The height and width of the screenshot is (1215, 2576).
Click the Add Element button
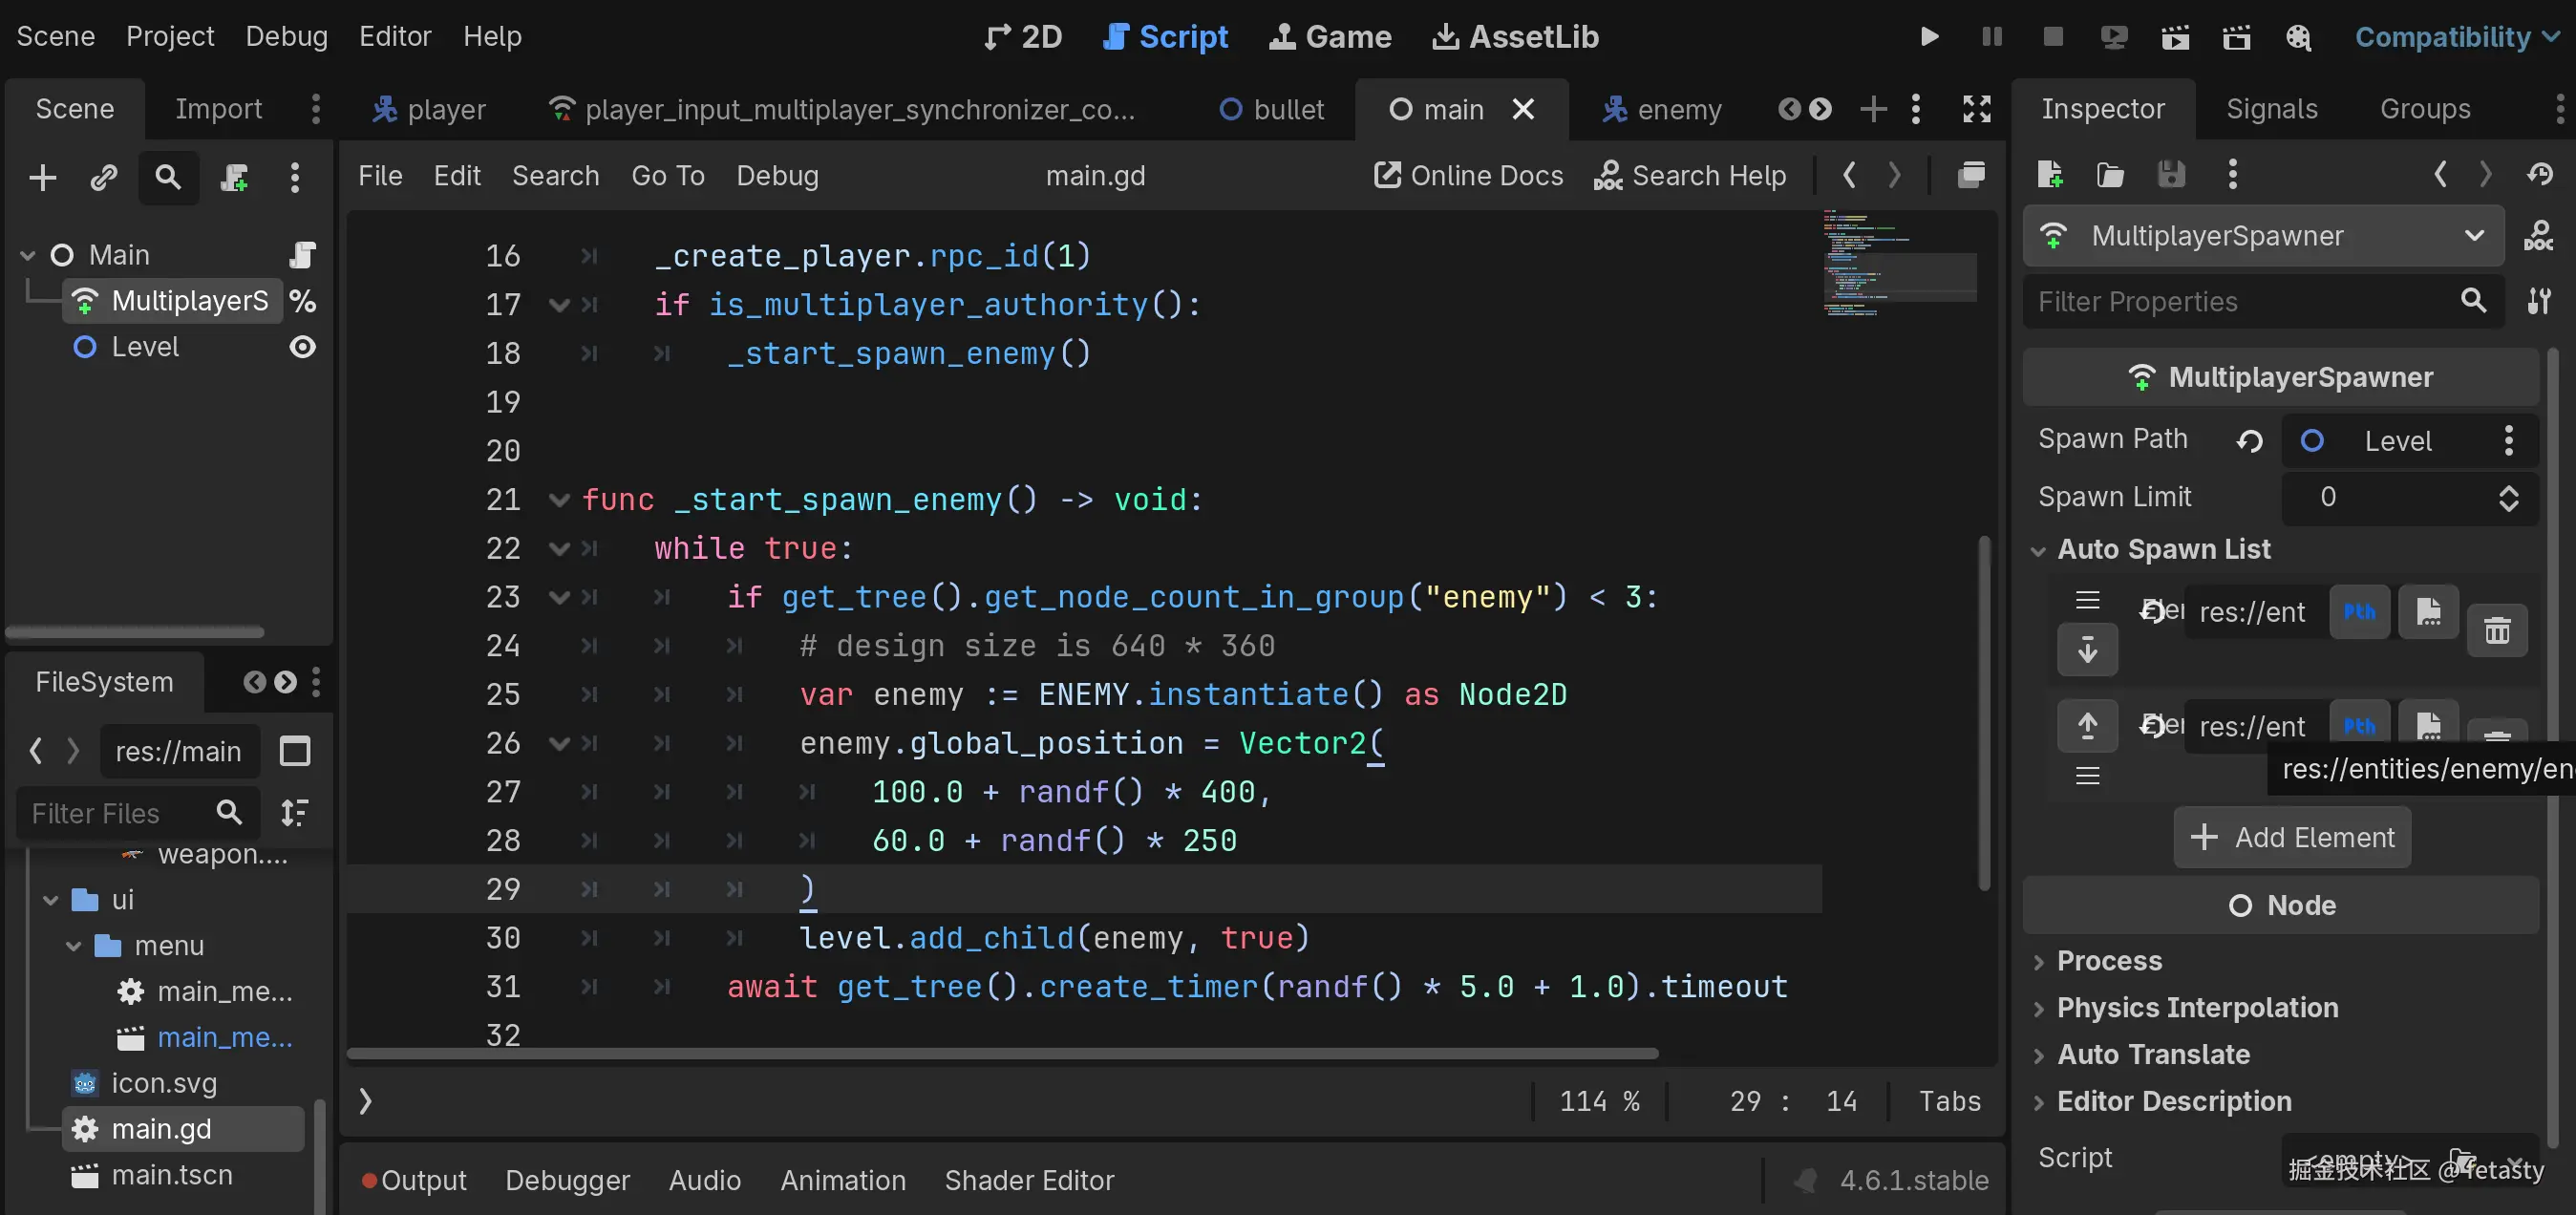(2291, 838)
